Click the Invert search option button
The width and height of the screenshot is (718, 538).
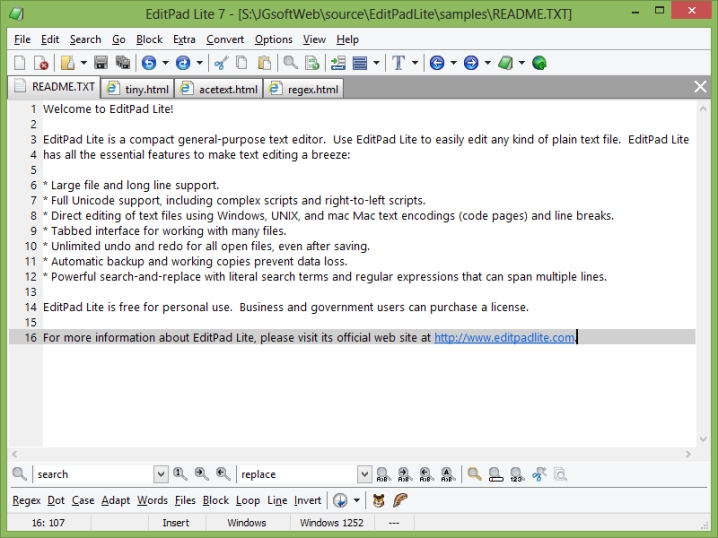[x=308, y=500]
